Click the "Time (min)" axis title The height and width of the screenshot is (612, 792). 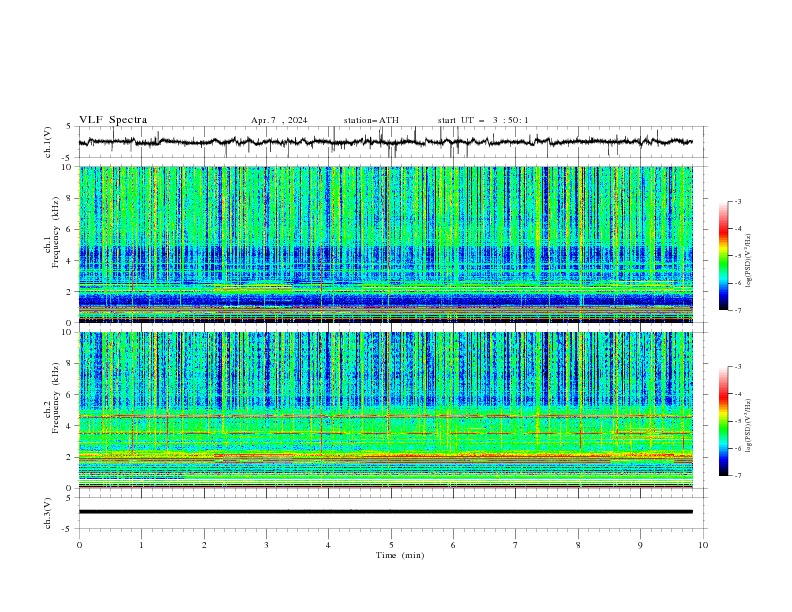click(x=400, y=555)
